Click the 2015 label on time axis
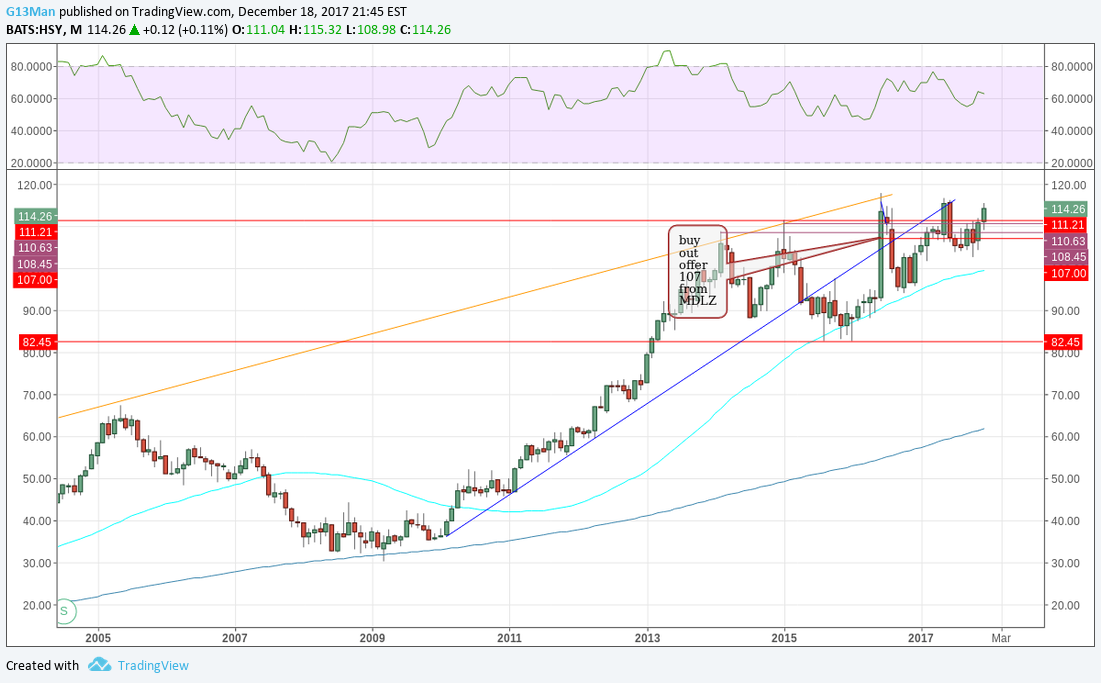1101x683 pixels. coord(784,637)
